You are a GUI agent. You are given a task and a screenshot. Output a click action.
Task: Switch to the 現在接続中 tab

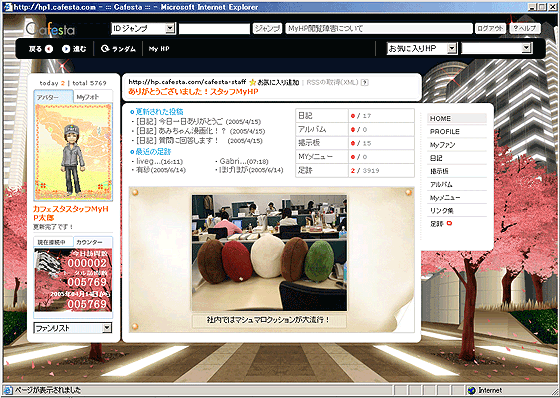coord(53,242)
